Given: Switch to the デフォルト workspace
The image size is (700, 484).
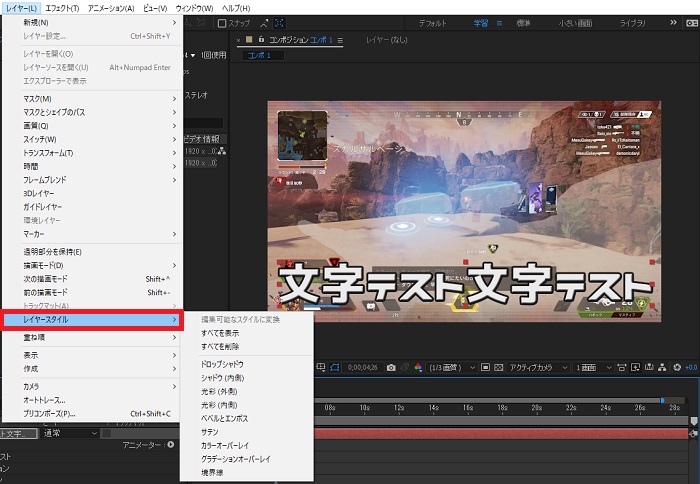Looking at the screenshot, I should pyautogui.click(x=433, y=23).
